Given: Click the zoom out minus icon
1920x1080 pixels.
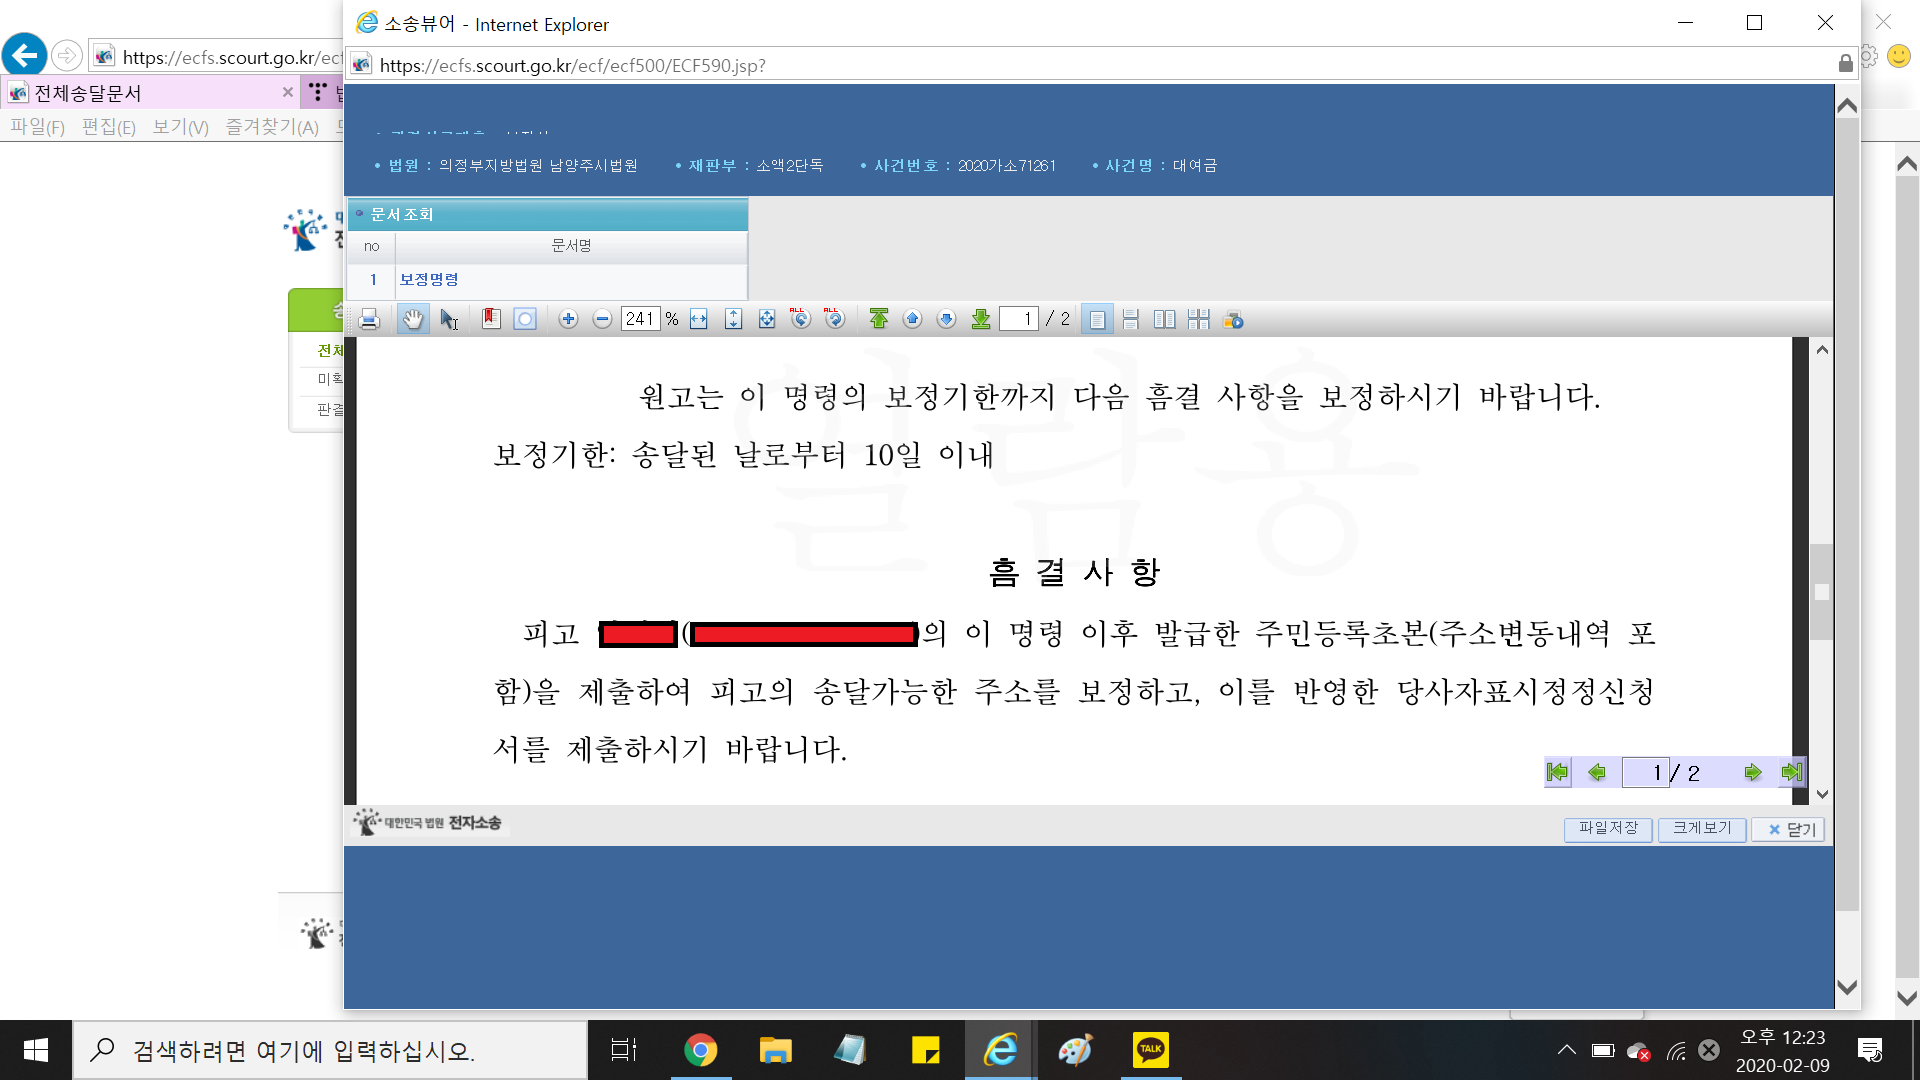Looking at the screenshot, I should [x=602, y=319].
